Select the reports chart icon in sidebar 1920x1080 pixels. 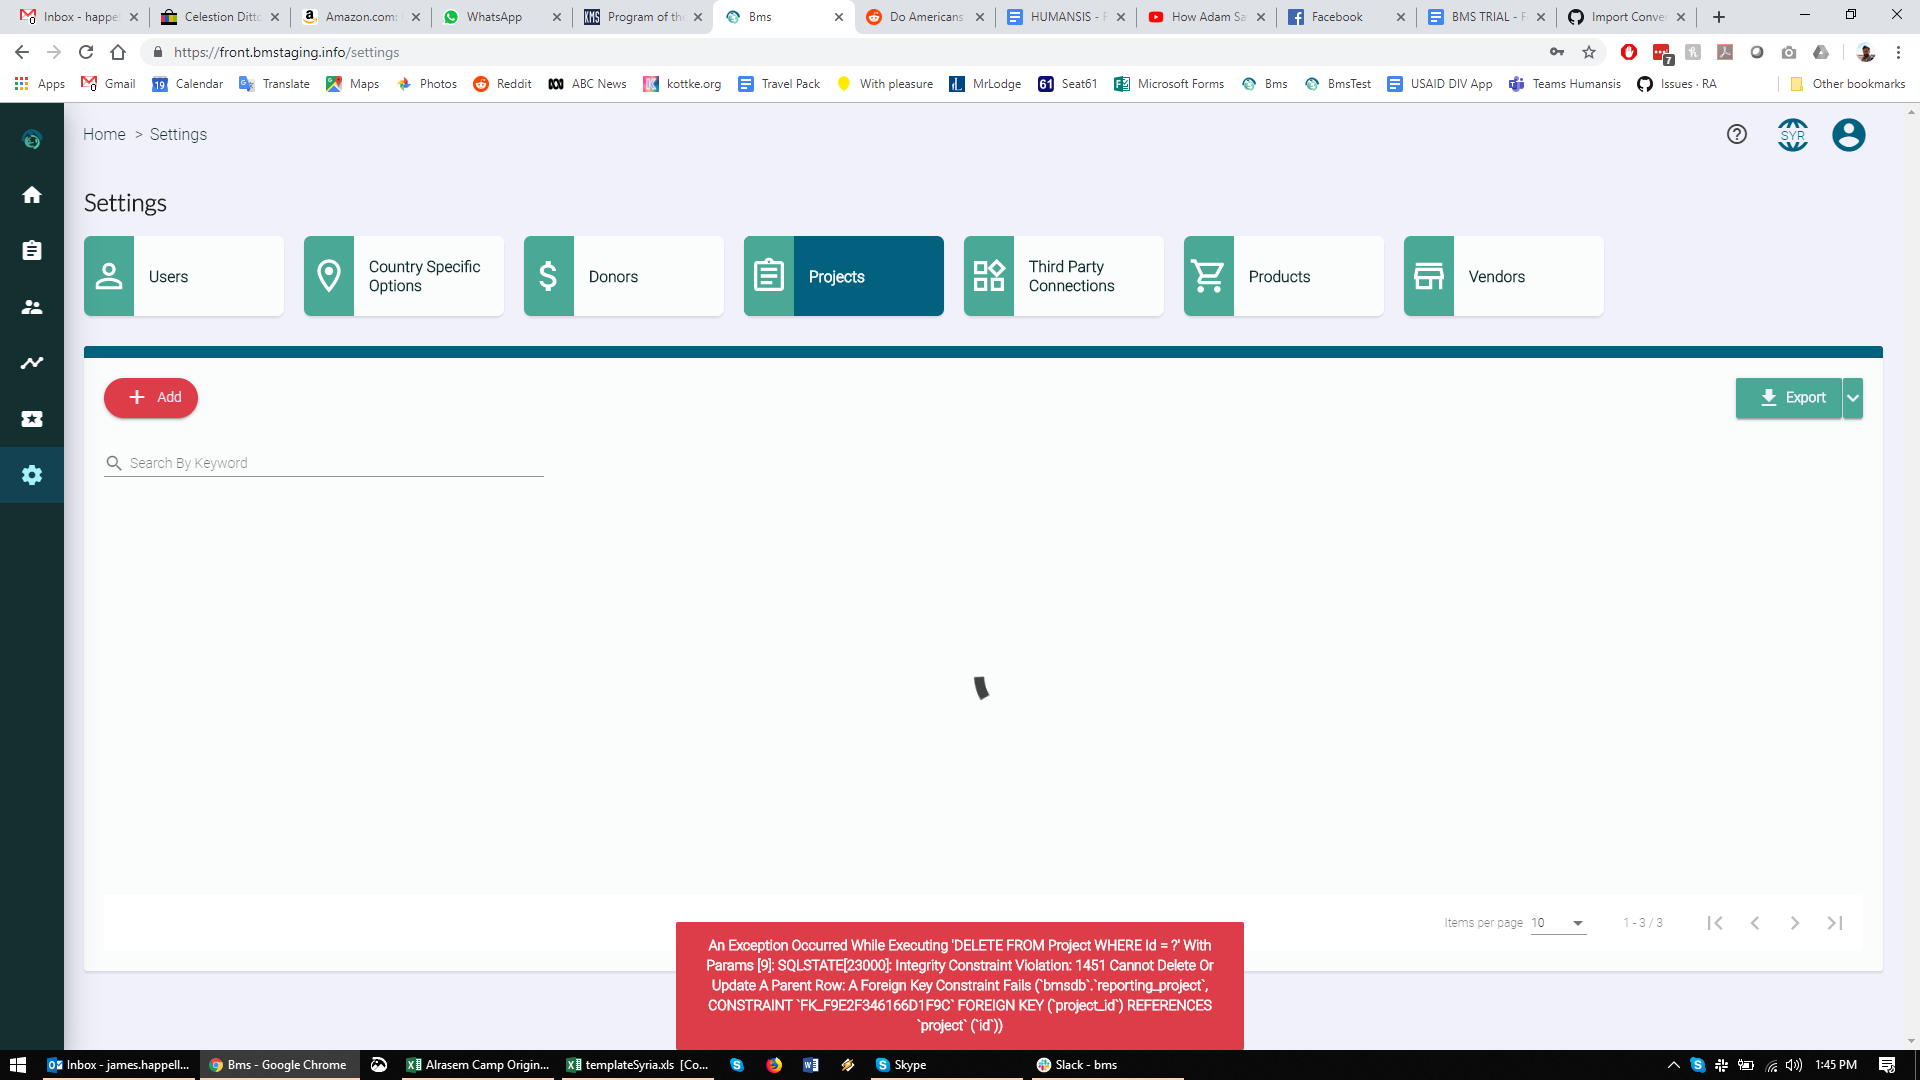(x=32, y=363)
